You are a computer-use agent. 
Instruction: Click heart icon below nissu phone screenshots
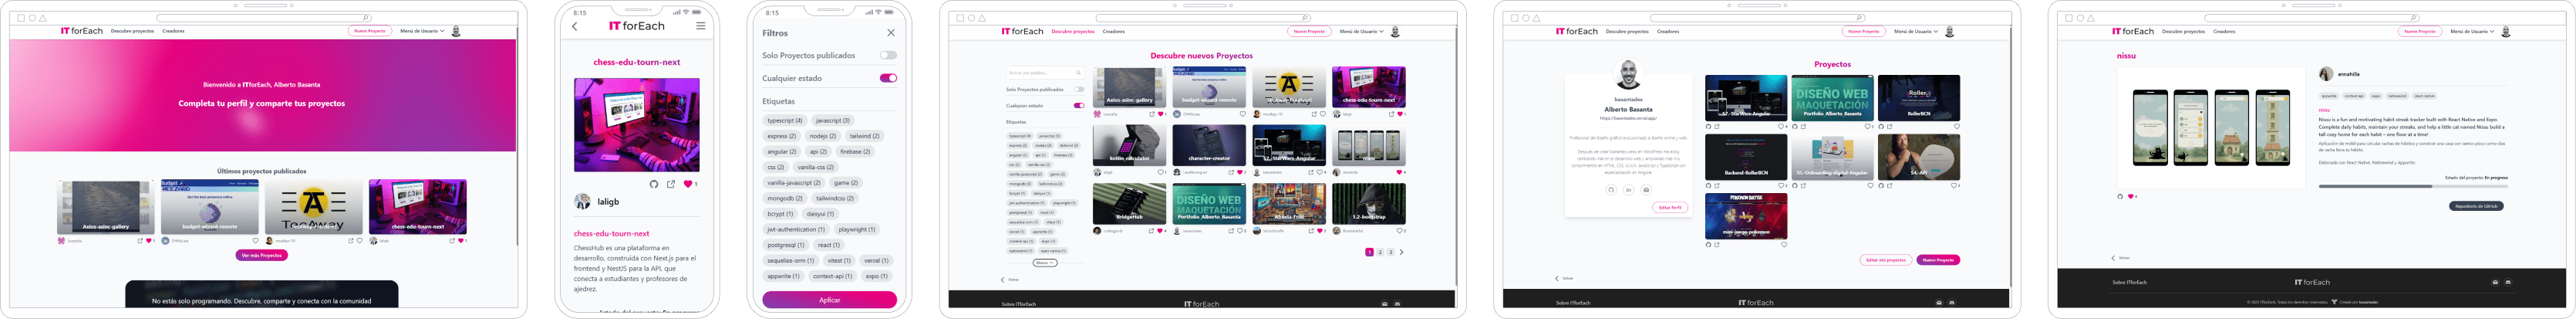(x=2130, y=196)
